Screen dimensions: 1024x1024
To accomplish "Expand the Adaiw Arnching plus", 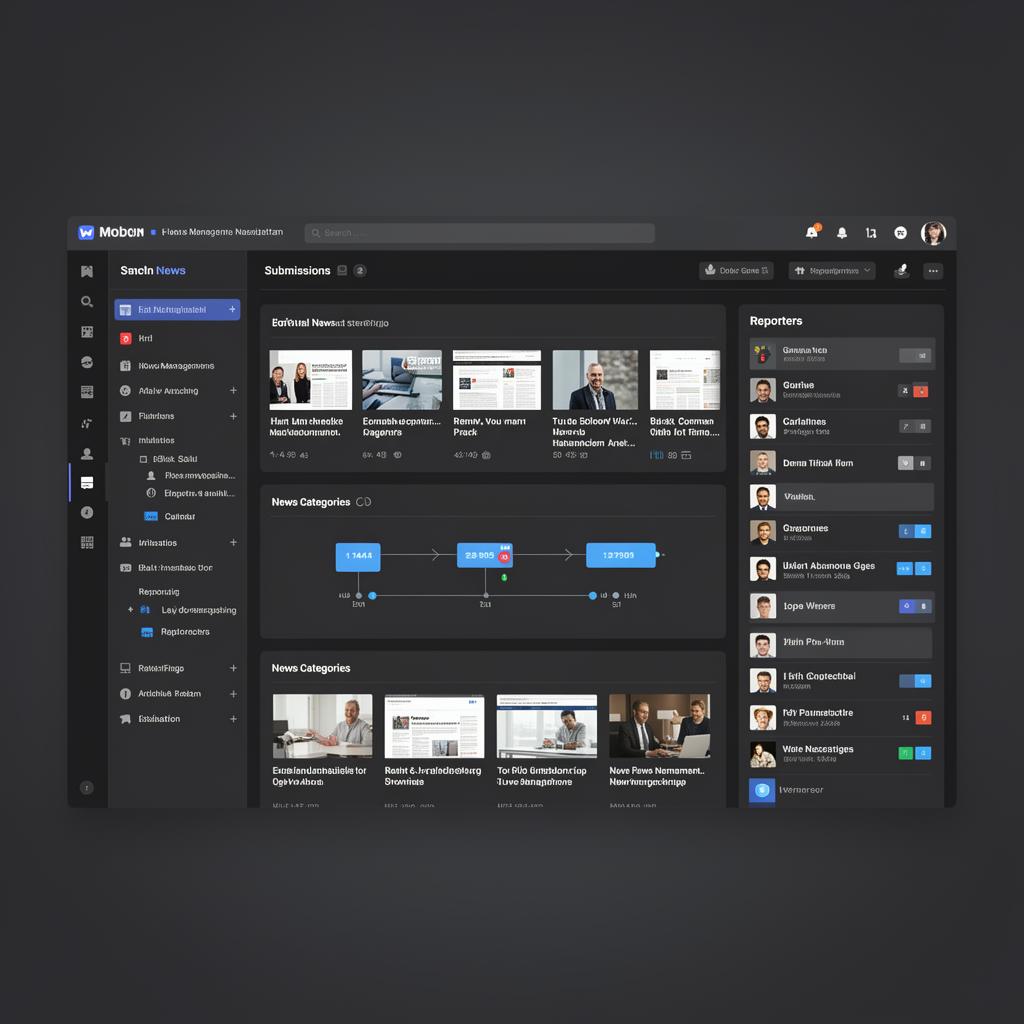I will pos(233,391).
